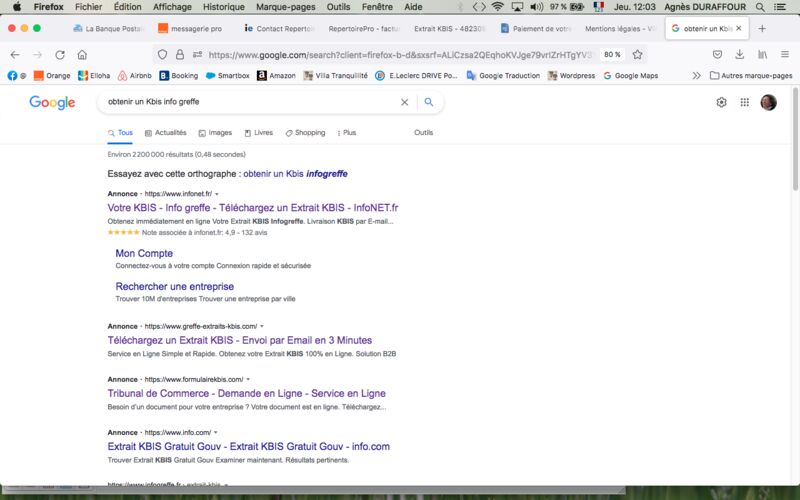The width and height of the screenshot is (800, 500).
Task: Open Téléchargez un Extrait KBIS result
Action: point(240,340)
